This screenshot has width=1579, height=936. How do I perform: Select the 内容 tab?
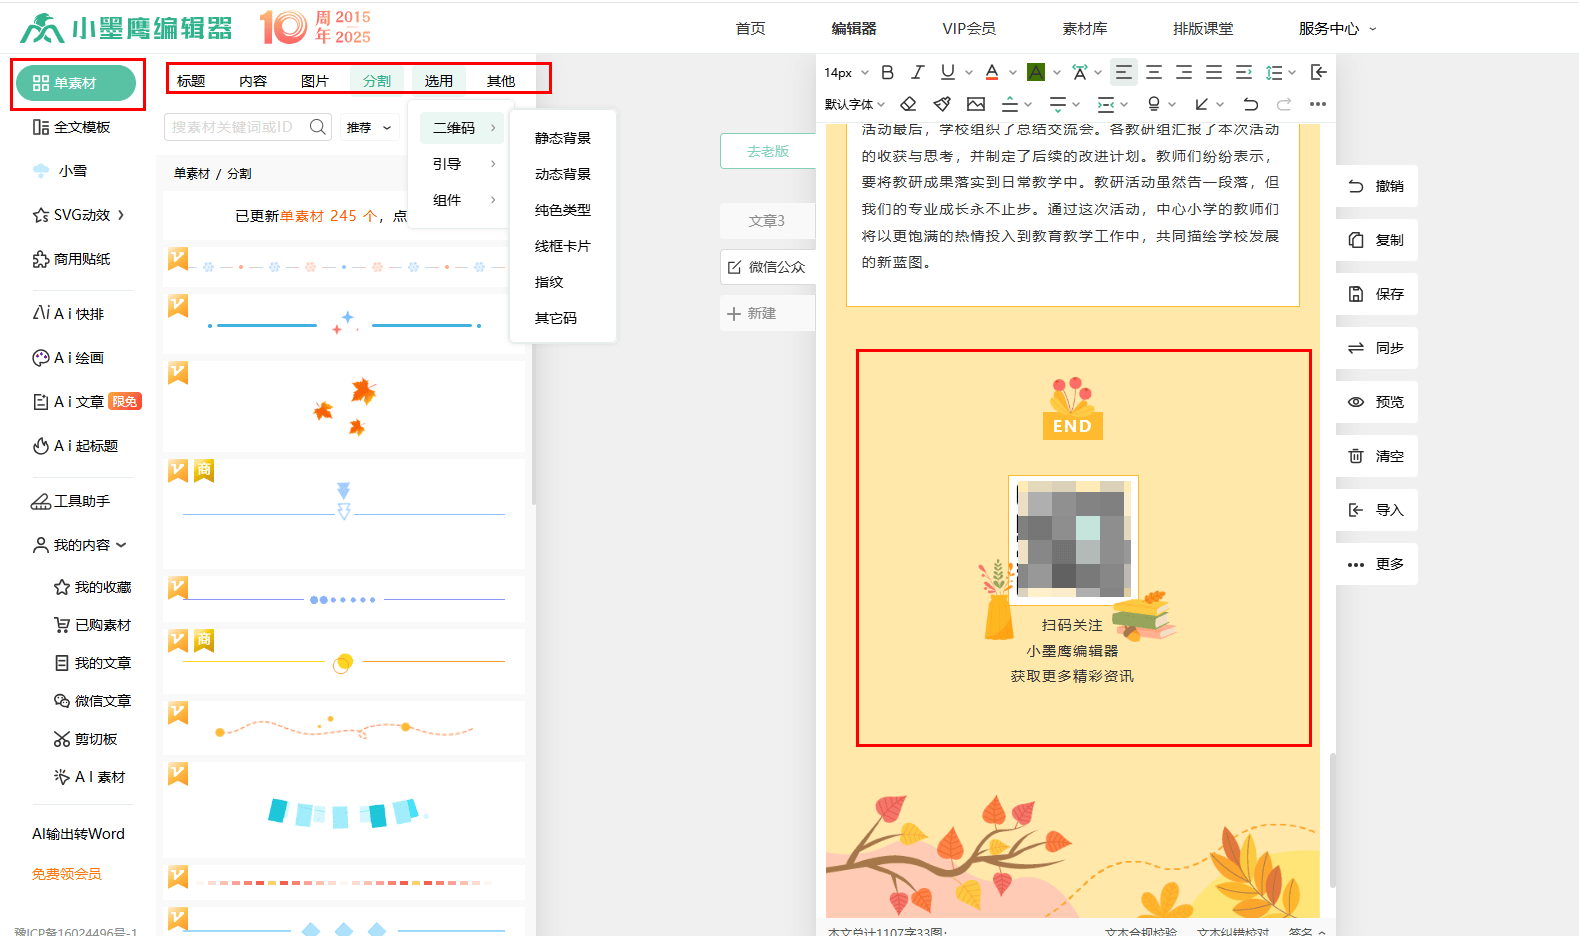point(253,81)
